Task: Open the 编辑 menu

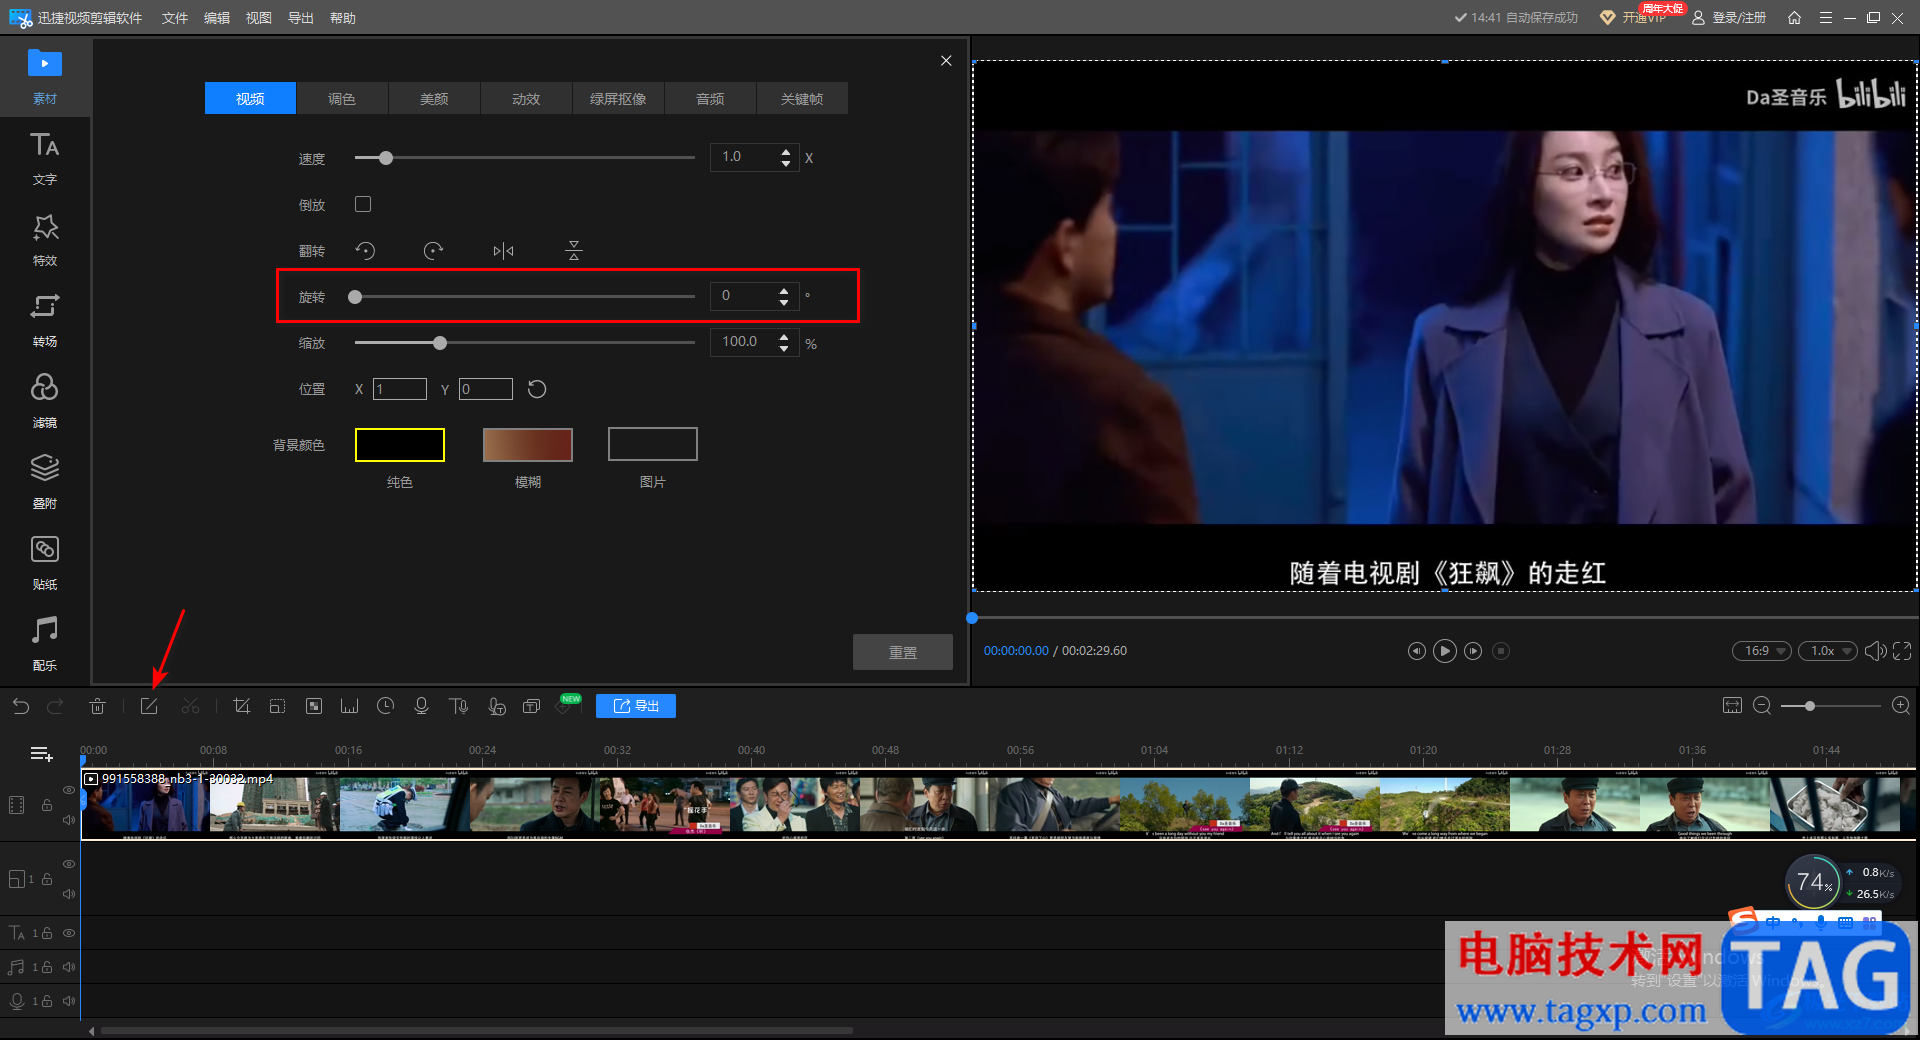Action: point(217,18)
